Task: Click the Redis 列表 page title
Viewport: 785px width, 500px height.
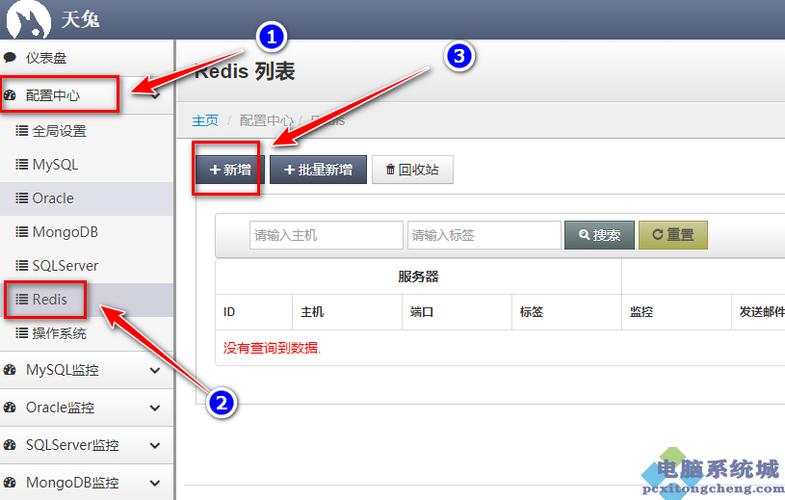Action: (x=244, y=71)
